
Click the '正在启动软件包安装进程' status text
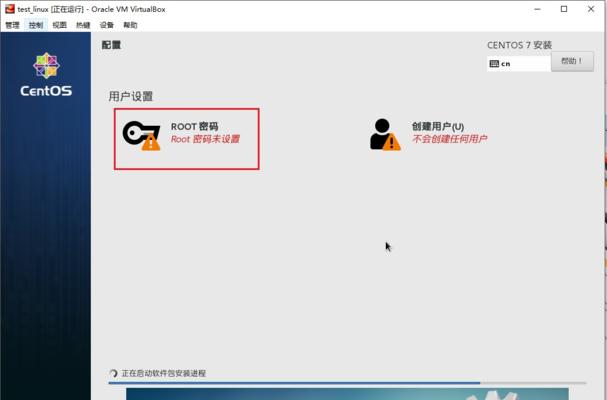pyautogui.click(x=164, y=373)
